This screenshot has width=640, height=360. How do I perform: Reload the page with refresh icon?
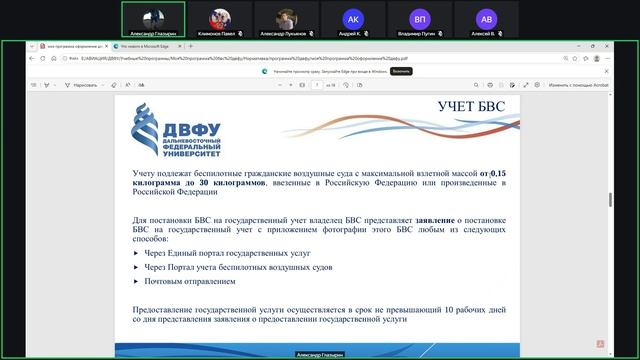43,59
